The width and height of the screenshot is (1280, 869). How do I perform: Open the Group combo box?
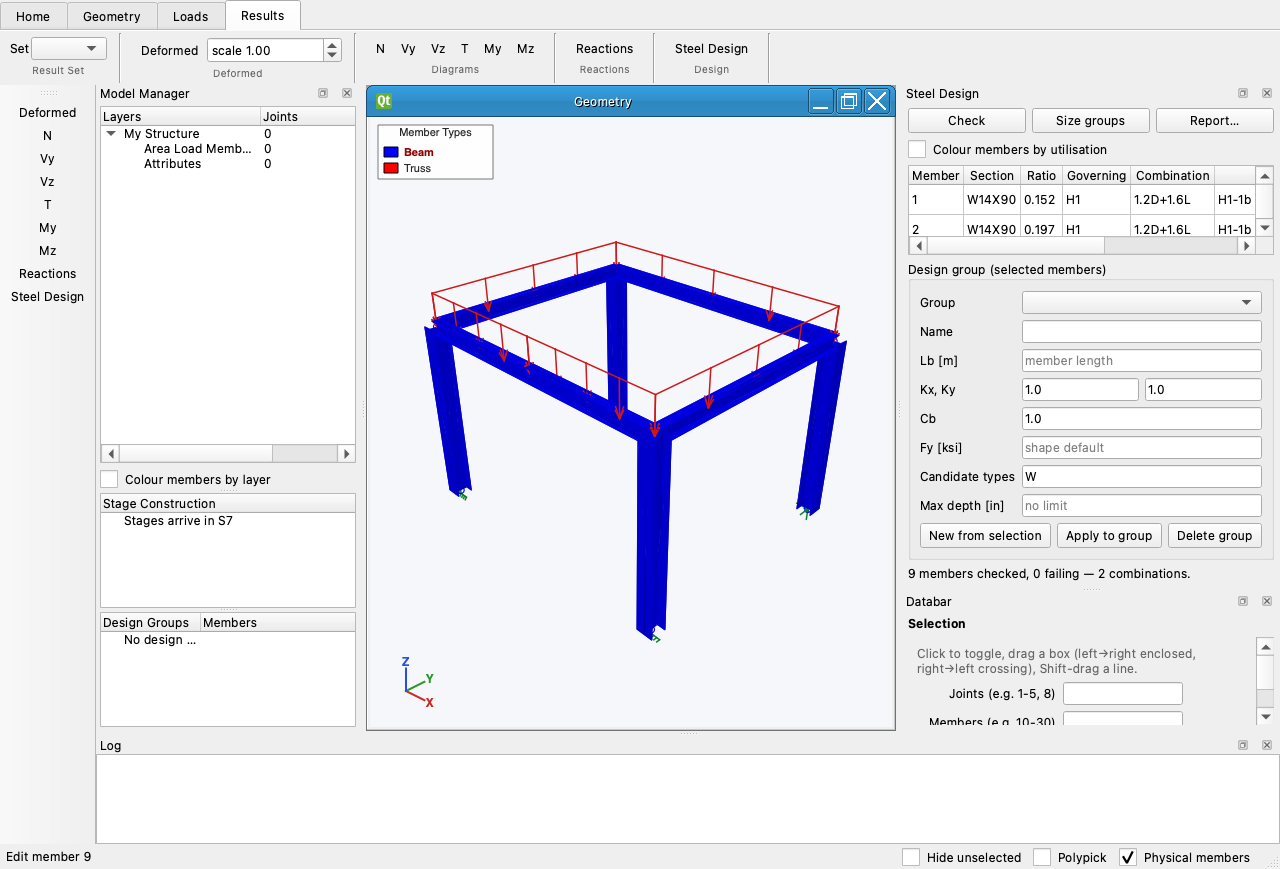tap(1142, 302)
